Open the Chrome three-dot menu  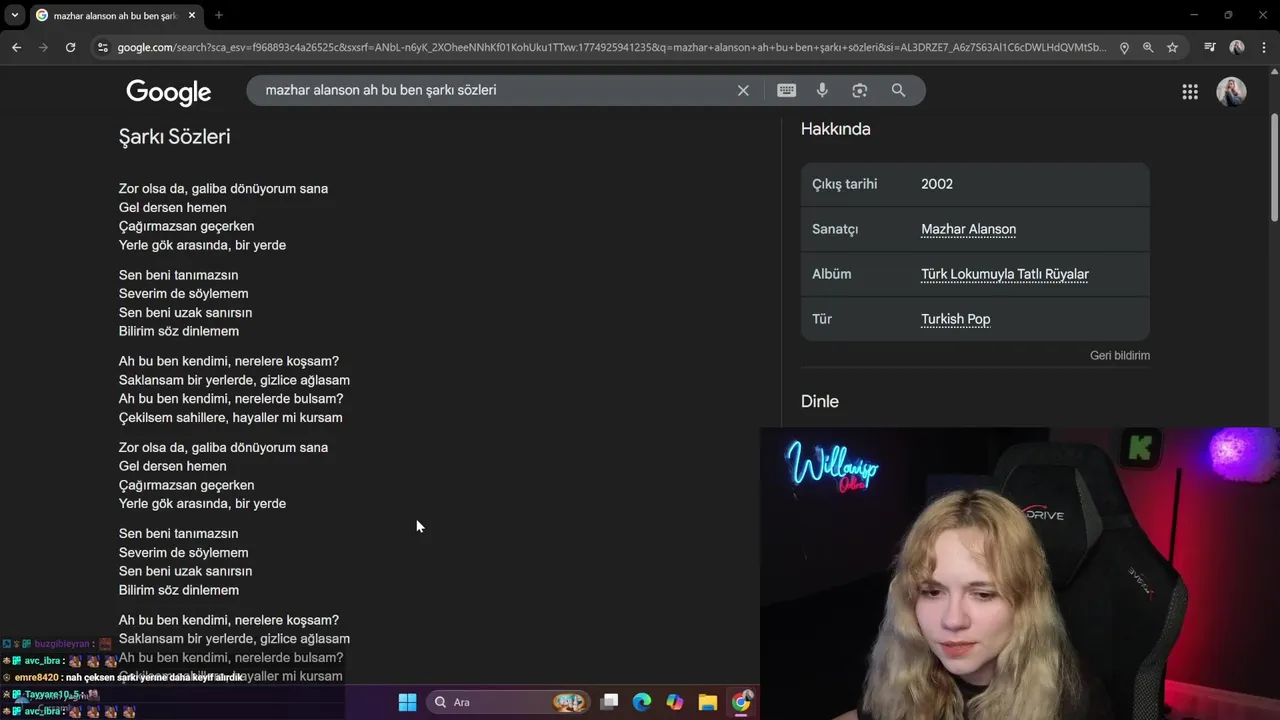(x=1264, y=47)
